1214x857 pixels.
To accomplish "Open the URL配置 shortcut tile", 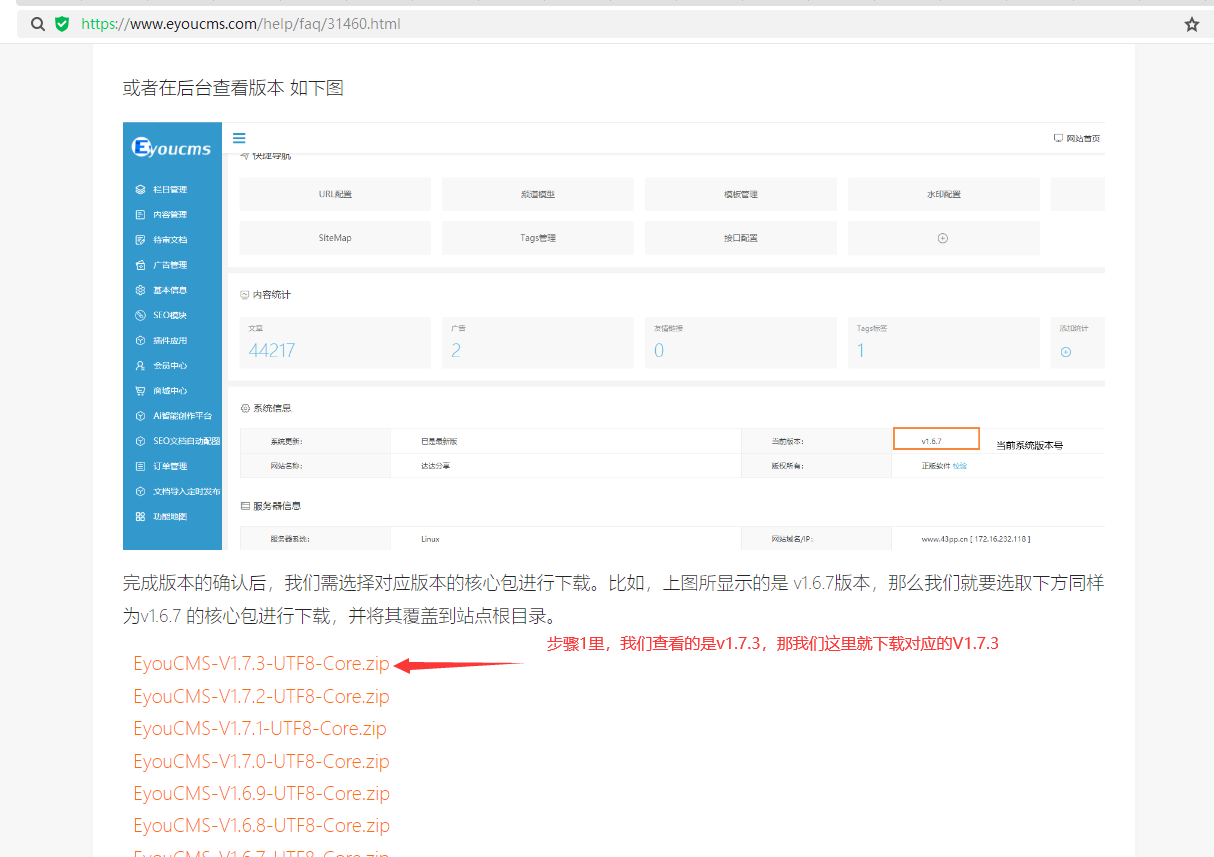I will point(335,194).
